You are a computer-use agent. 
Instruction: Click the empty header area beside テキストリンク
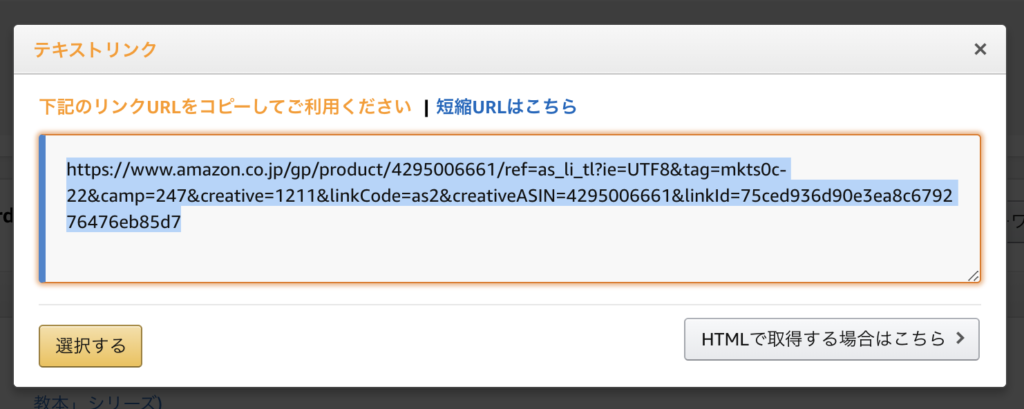[562, 49]
